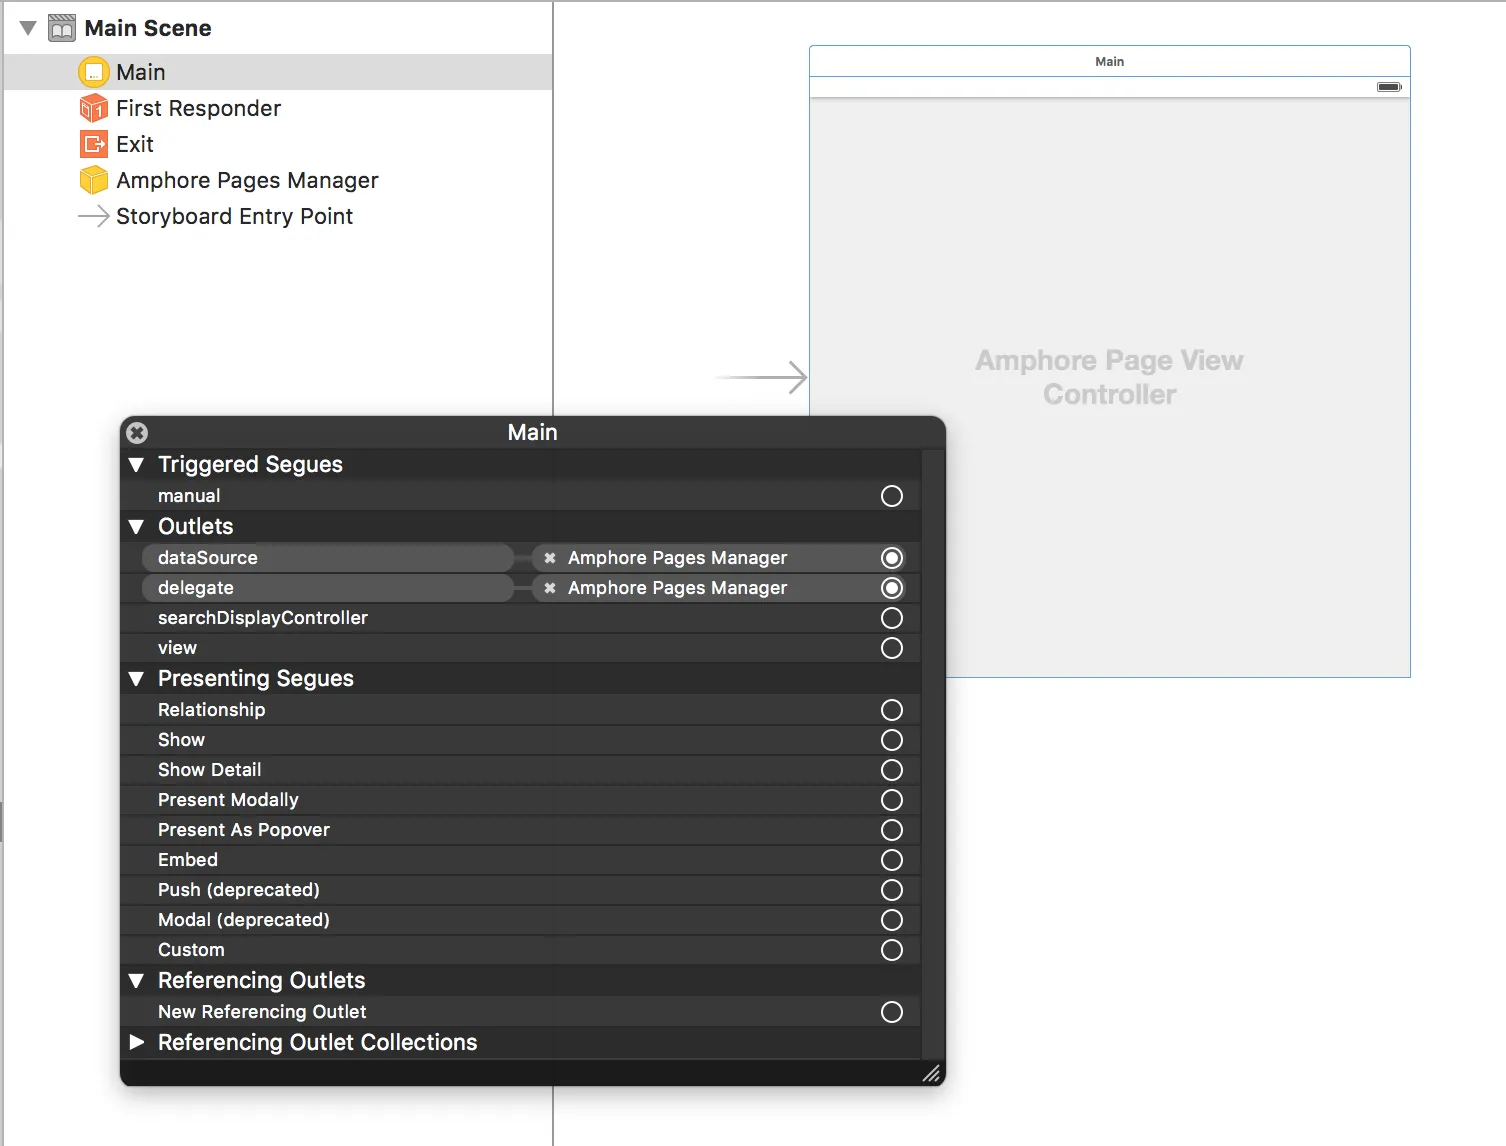Image resolution: width=1506 pixels, height=1146 pixels.
Task: Click the Relationship segue connection circle
Action: 892,710
